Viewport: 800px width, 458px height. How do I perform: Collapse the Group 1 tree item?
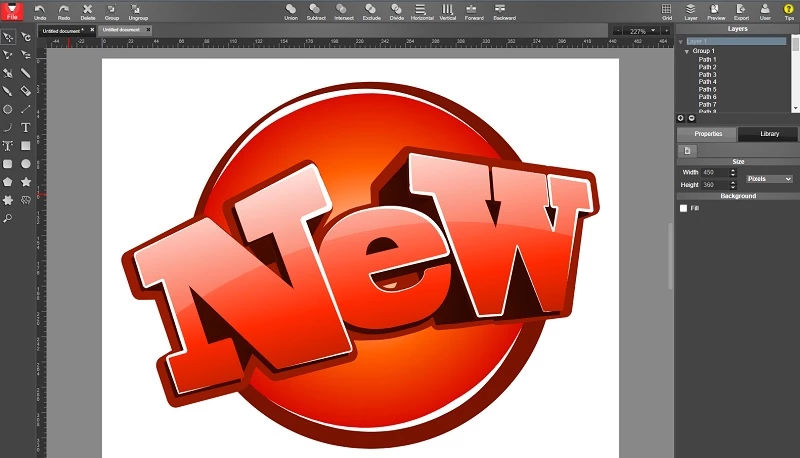[686, 50]
